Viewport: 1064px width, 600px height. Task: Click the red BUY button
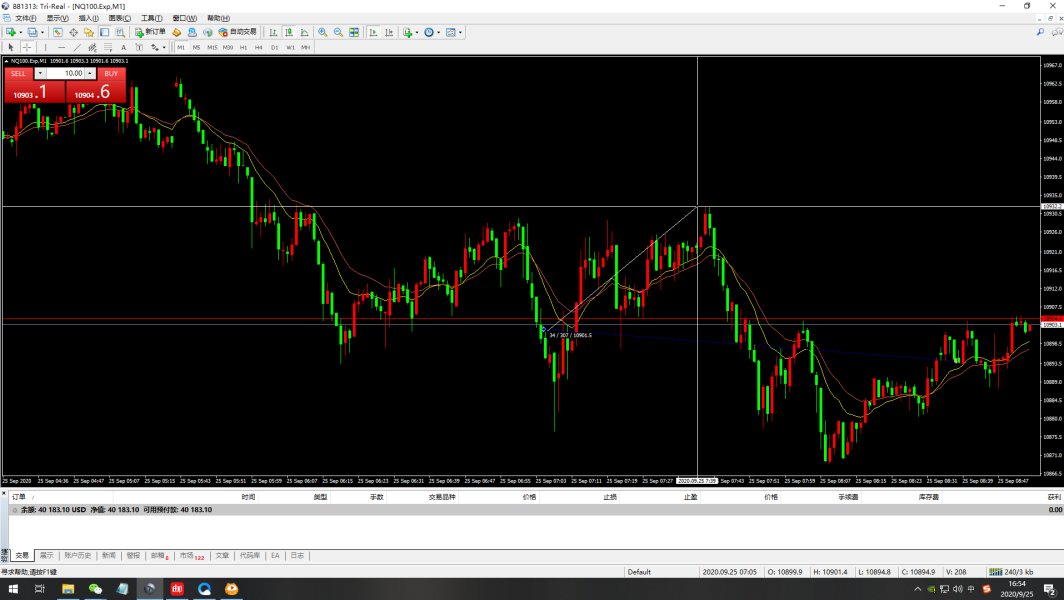[111, 73]
